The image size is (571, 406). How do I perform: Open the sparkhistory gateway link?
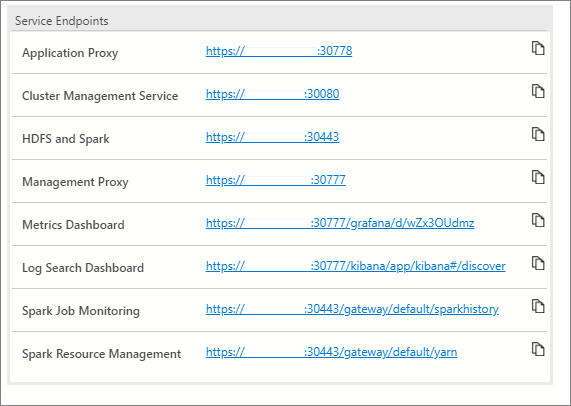(x=352, y=309)
